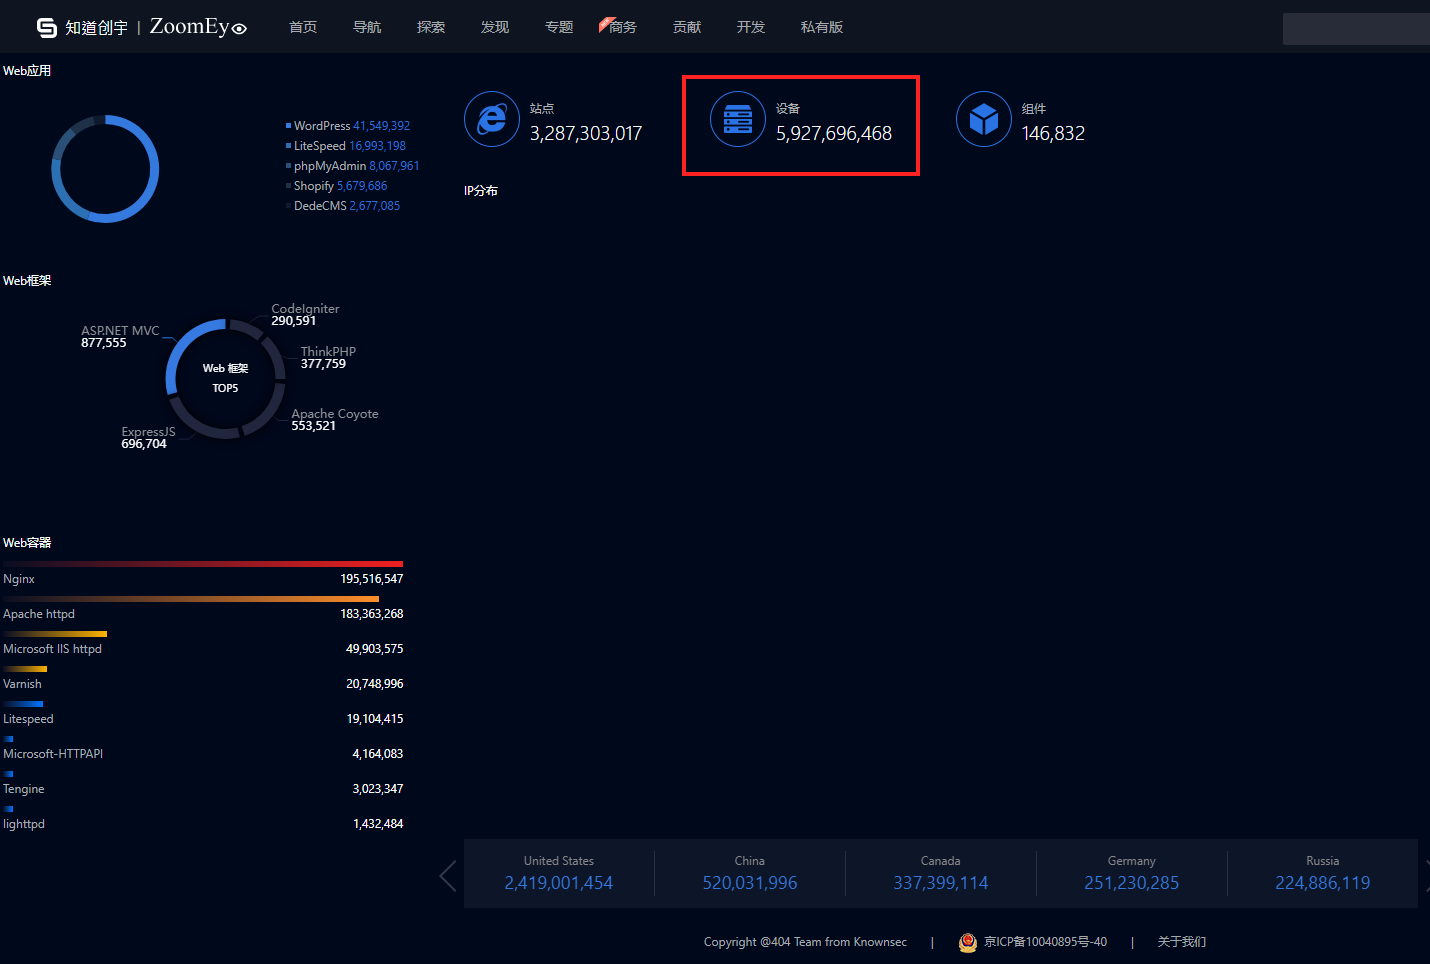
Task: Click the police badge icon in footer
Action: pyautogui.click(x=967, y=942)
